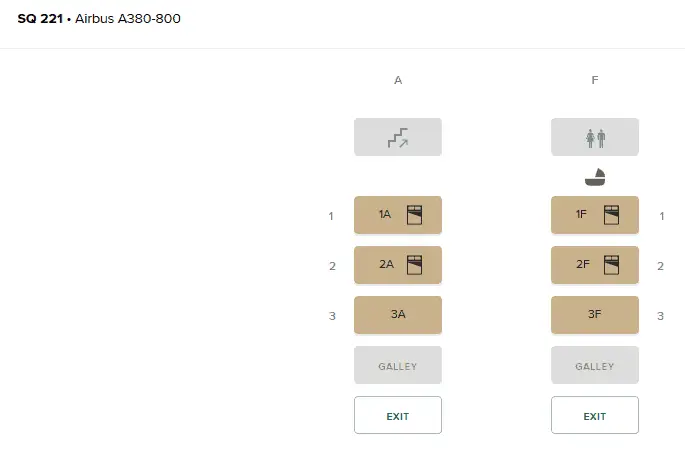Click the GALLEY box below seat 3A
Screen dimensions: 685x454
[x=398, y=366]
